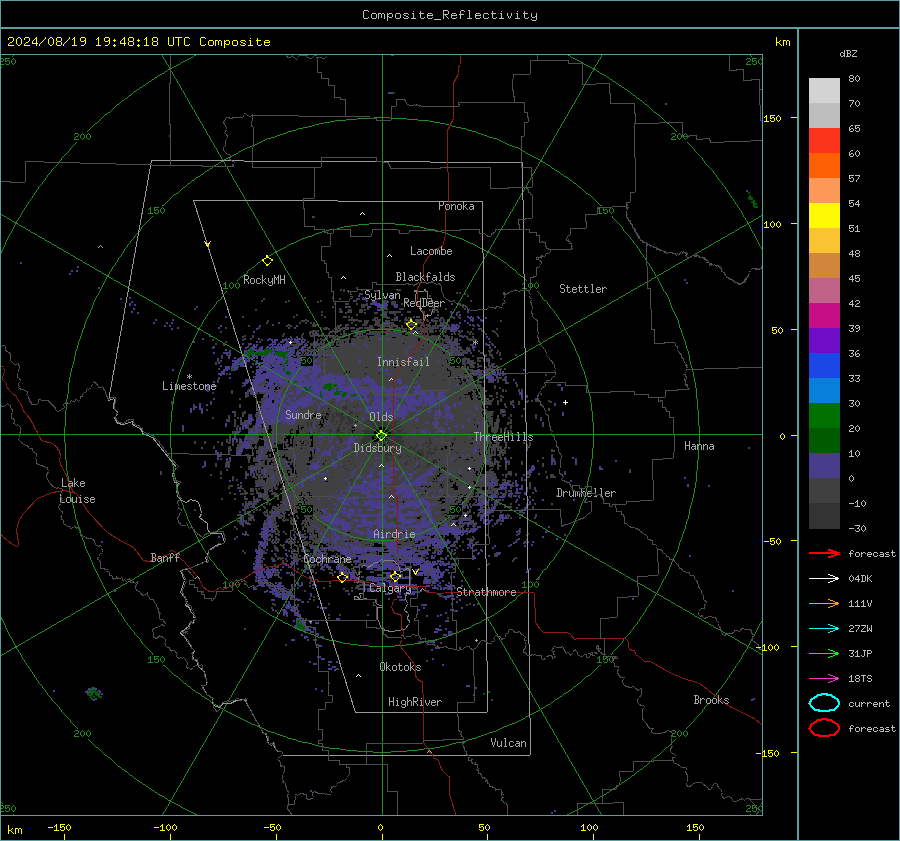Click the purple swatch between 39 and 36 dBZ

click(x=824, y=341)
